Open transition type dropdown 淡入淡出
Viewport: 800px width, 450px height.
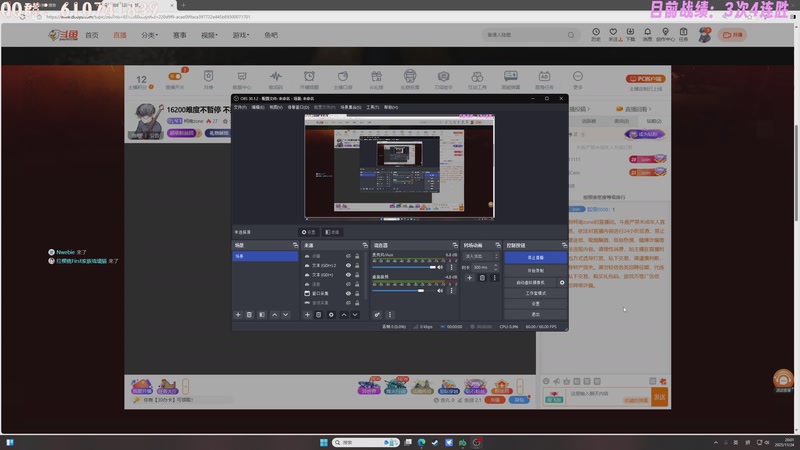tap(481, 256)
